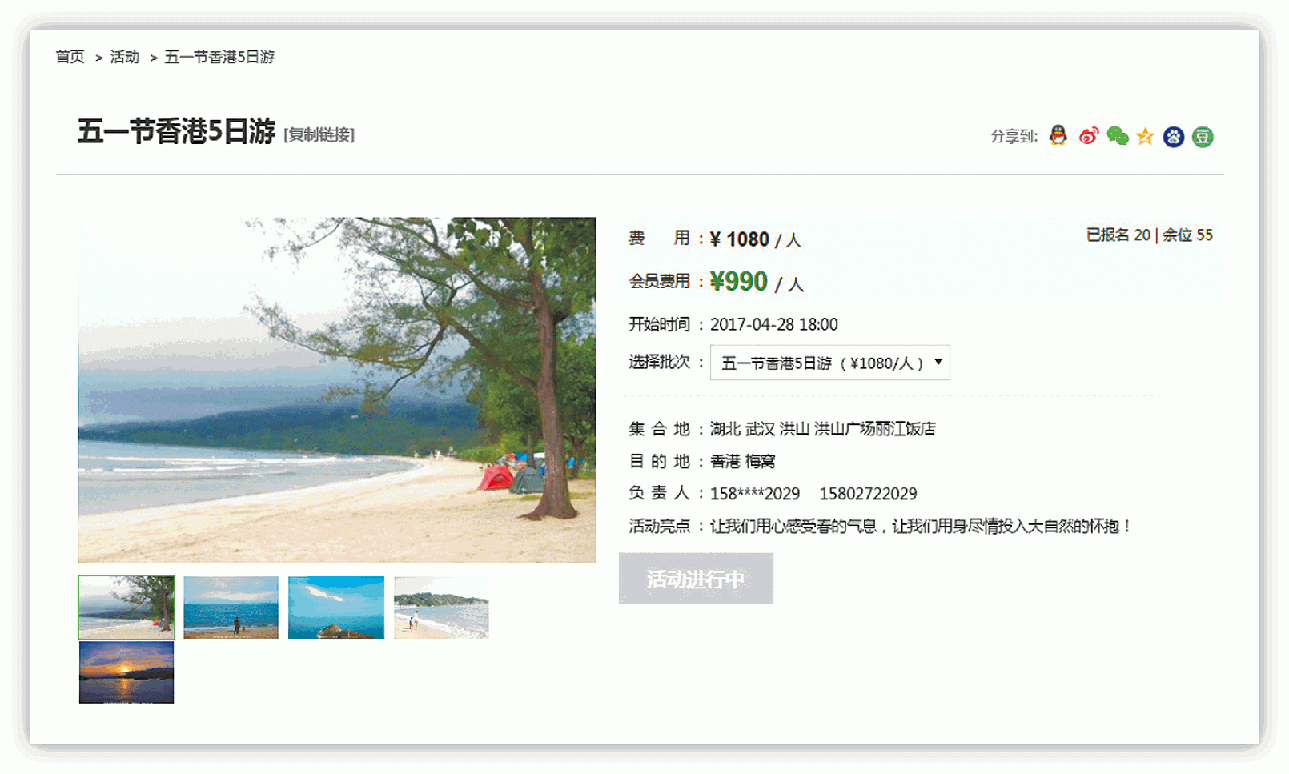Click the dropdown arrow in batch selector
Viewport: 1289px width, 774px height.
point(938,363)
